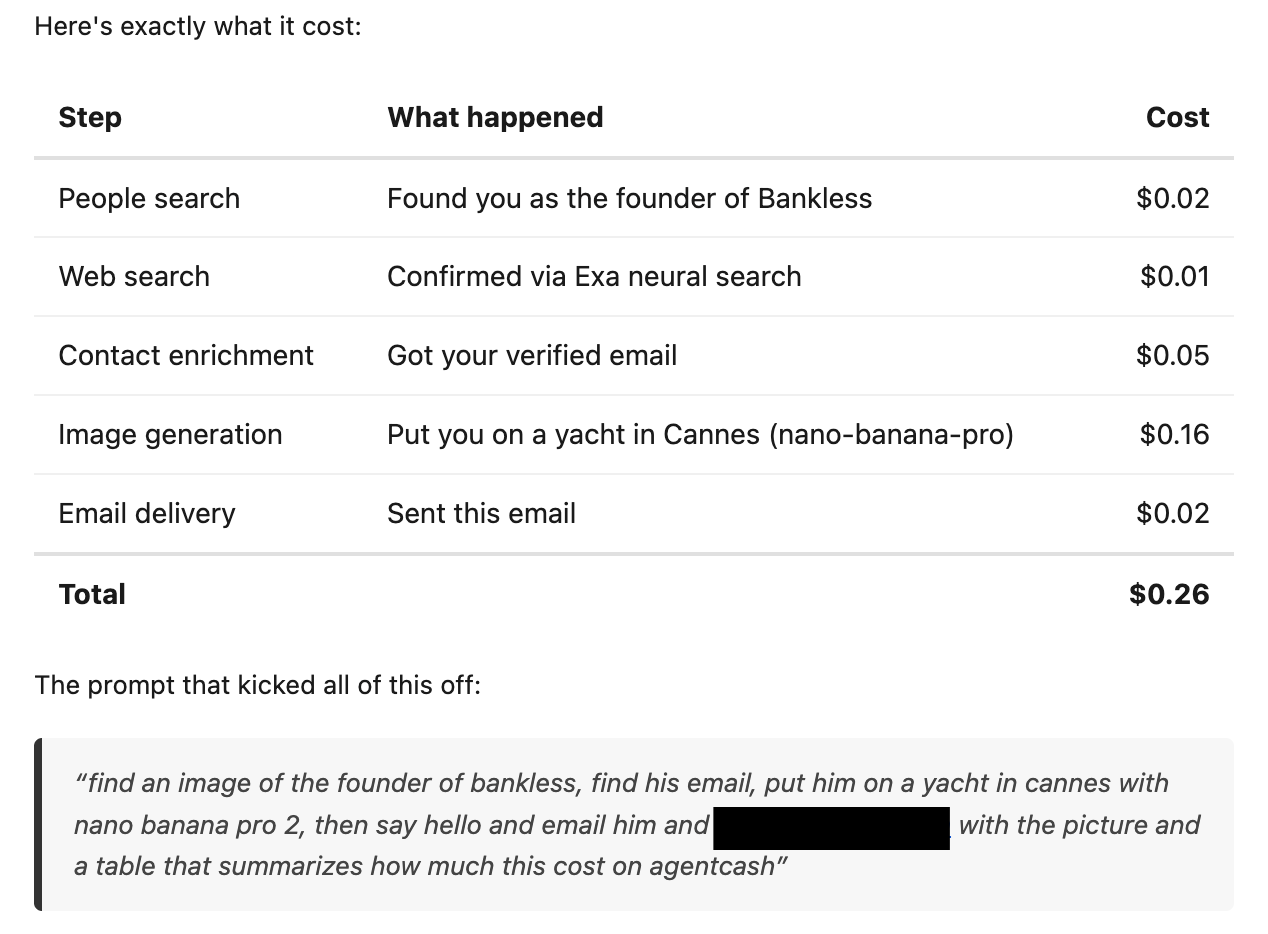
Task: Click "Sent this email" text
Action: point(481,514)
